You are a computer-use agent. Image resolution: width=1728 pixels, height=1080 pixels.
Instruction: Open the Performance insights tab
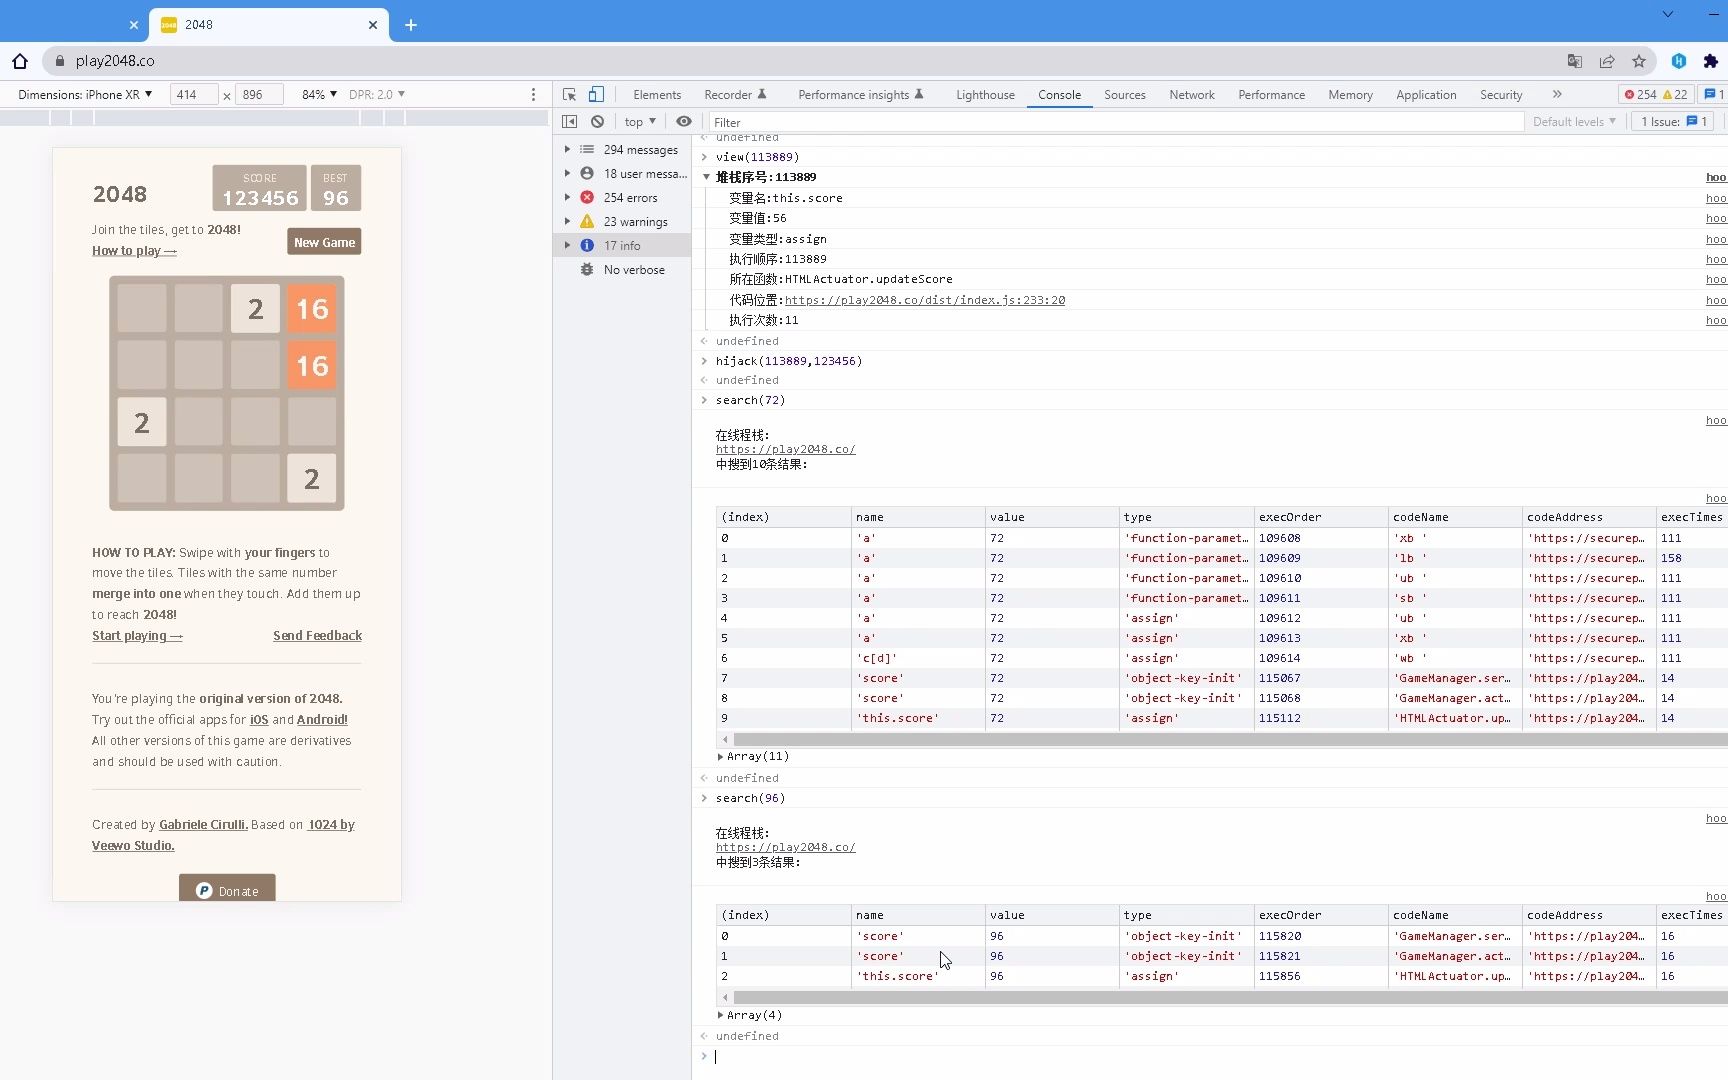(x=861, y=94)
